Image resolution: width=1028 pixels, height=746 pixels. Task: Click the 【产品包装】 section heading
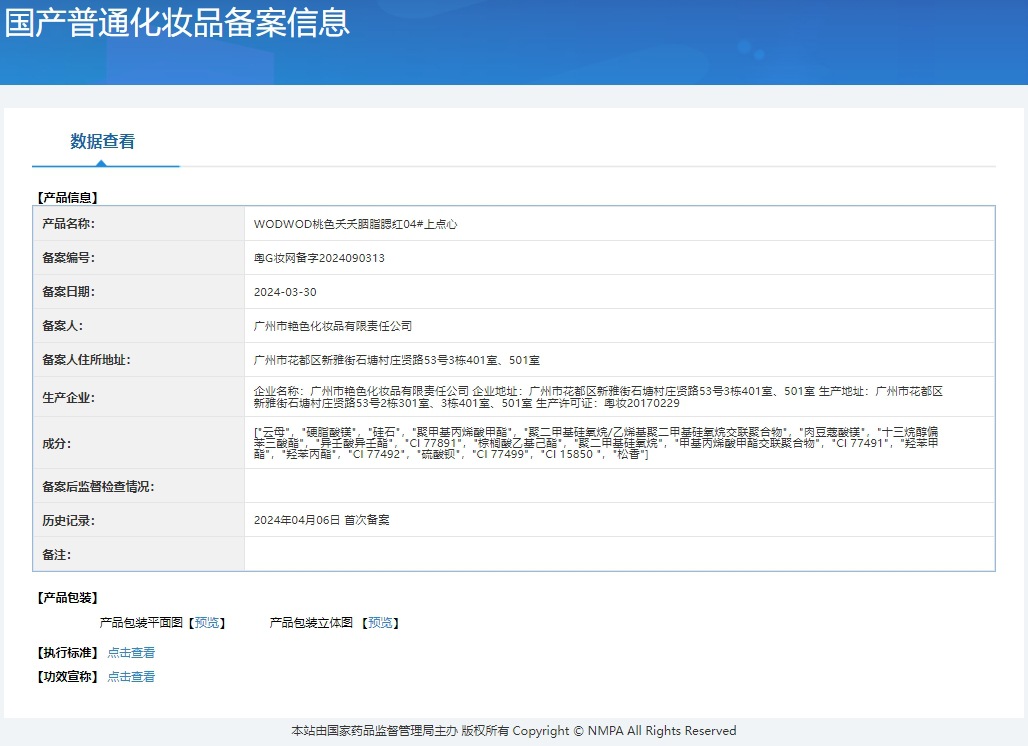[x=68, y=598]
